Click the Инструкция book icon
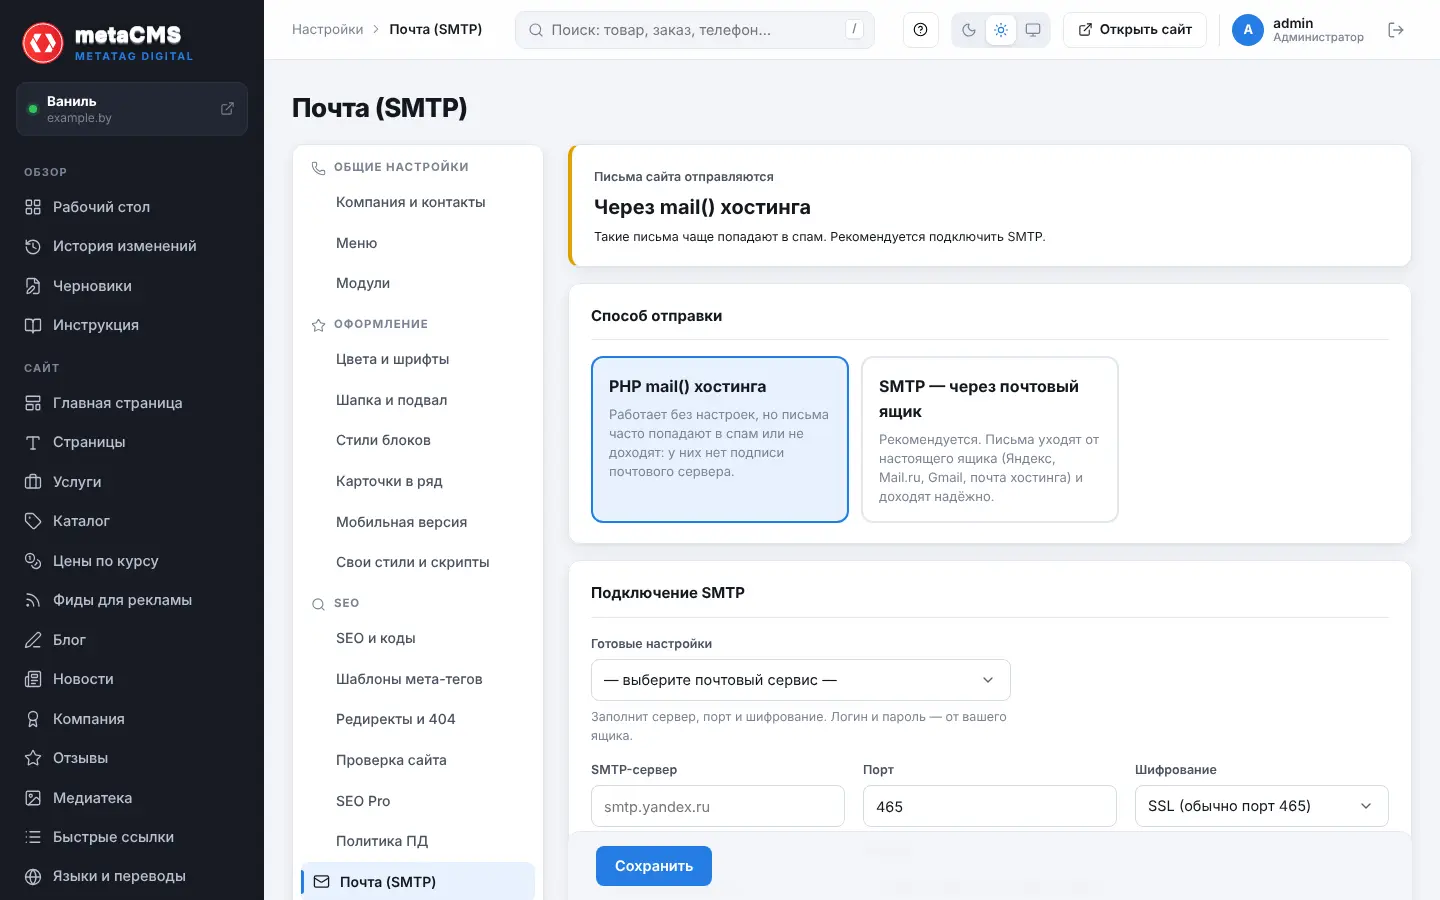 (33, 325)
